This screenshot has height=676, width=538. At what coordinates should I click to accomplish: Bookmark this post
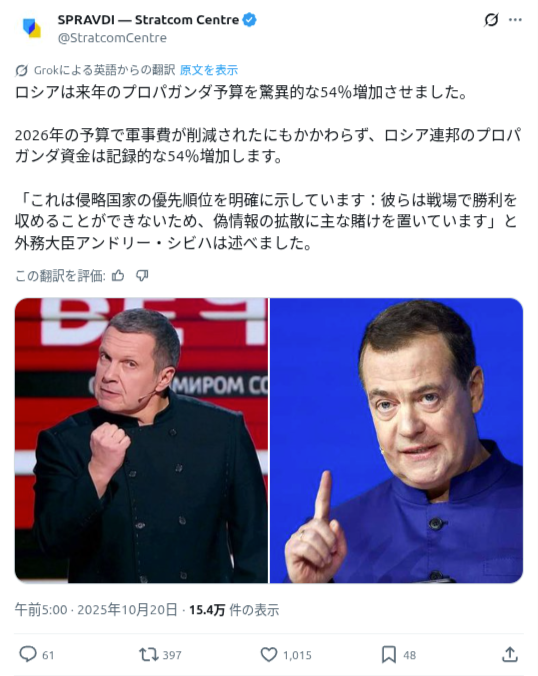(389, 654)
